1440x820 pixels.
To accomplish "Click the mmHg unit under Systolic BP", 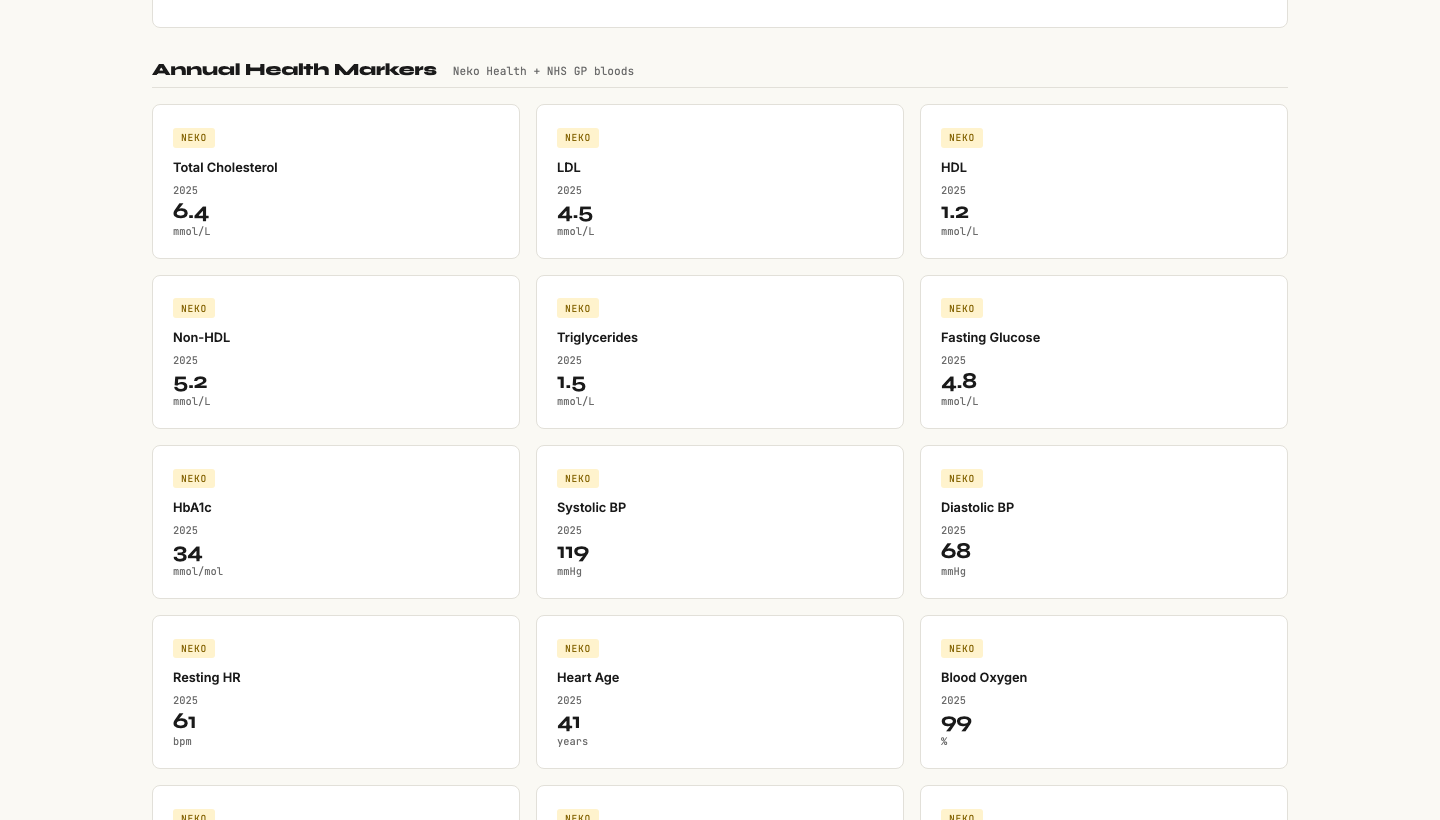I will pyautogui.click(x=570, y=572).
